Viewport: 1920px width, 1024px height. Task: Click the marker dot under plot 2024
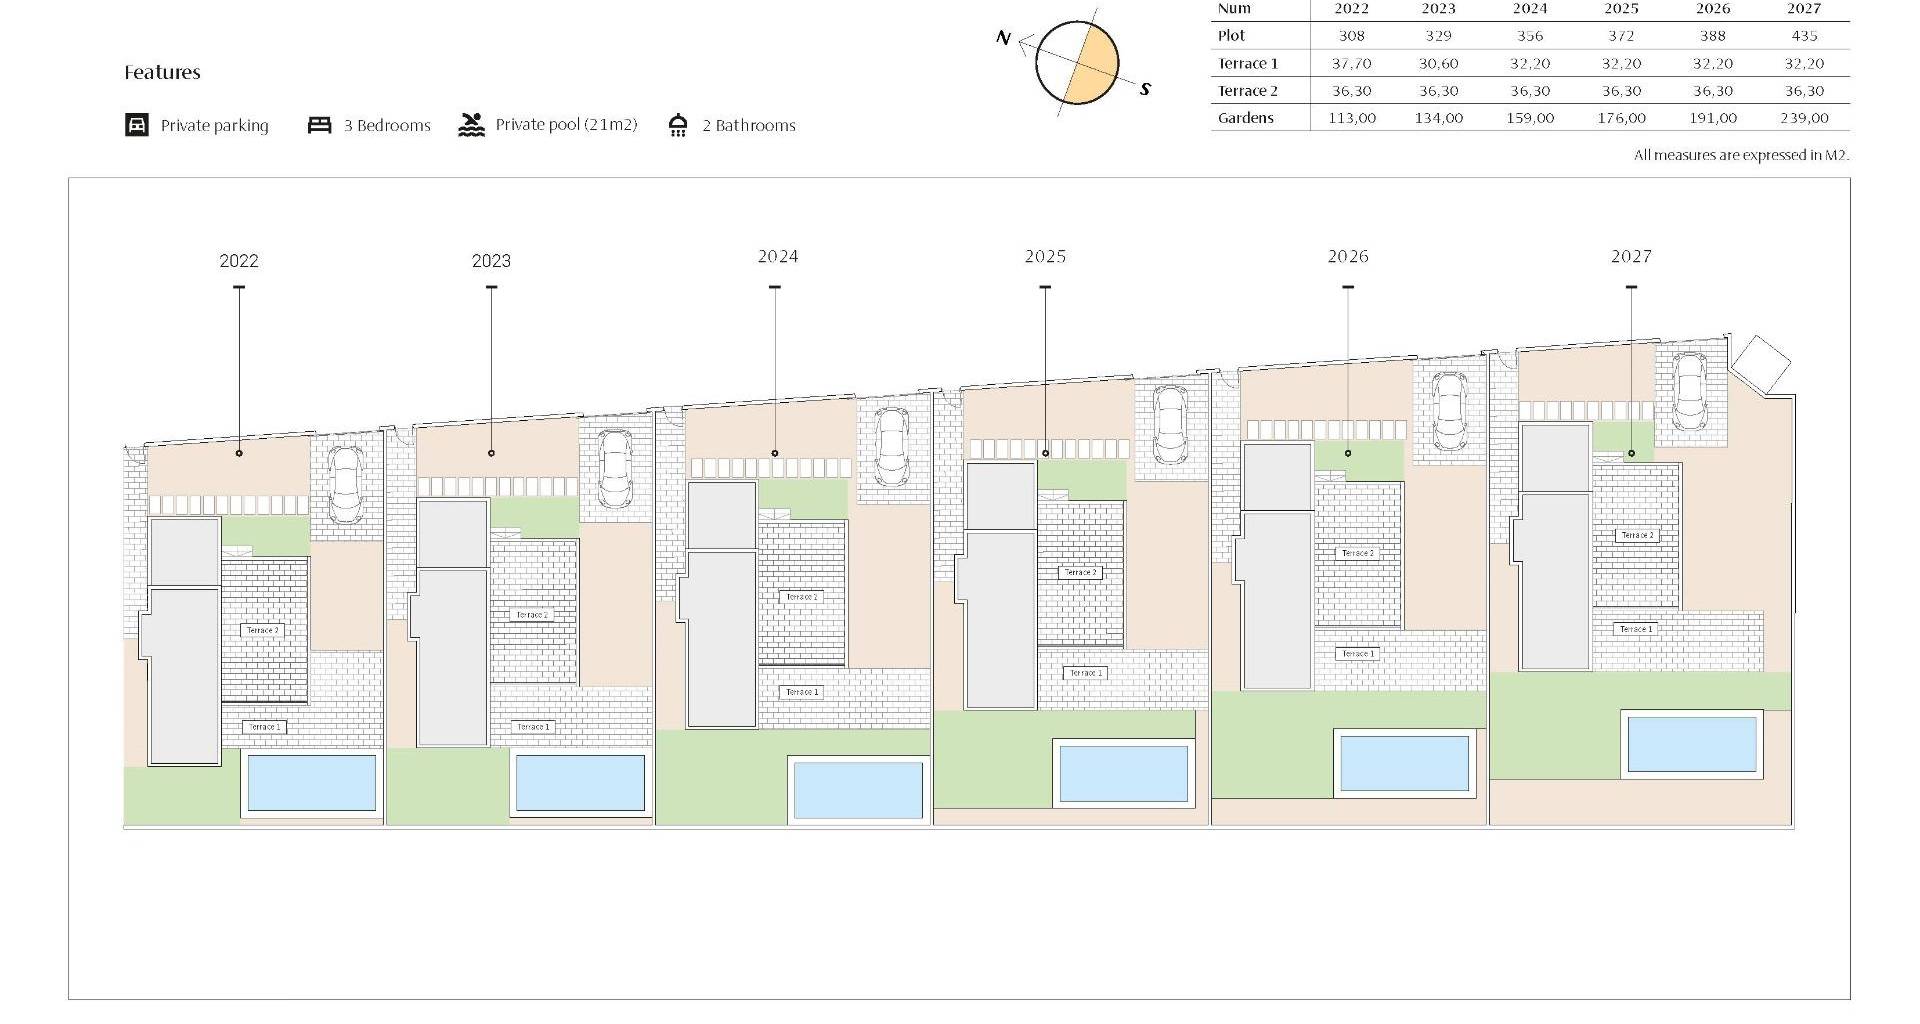(775, 453)
